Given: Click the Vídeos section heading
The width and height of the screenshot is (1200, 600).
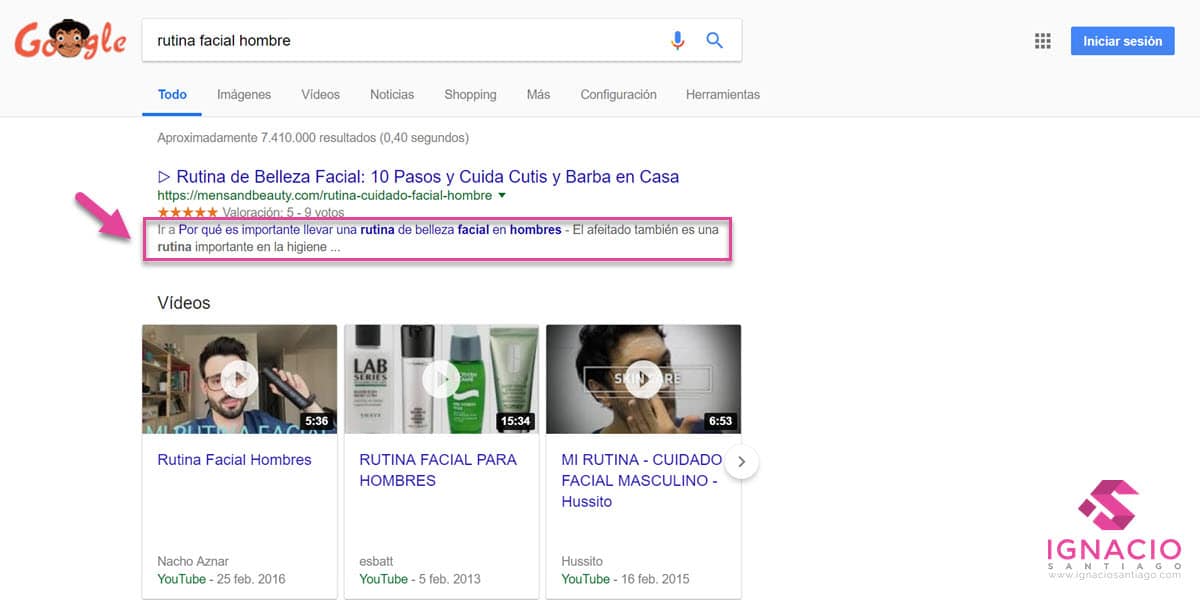Looking at the screenshot, I should (x=184, y=302).
